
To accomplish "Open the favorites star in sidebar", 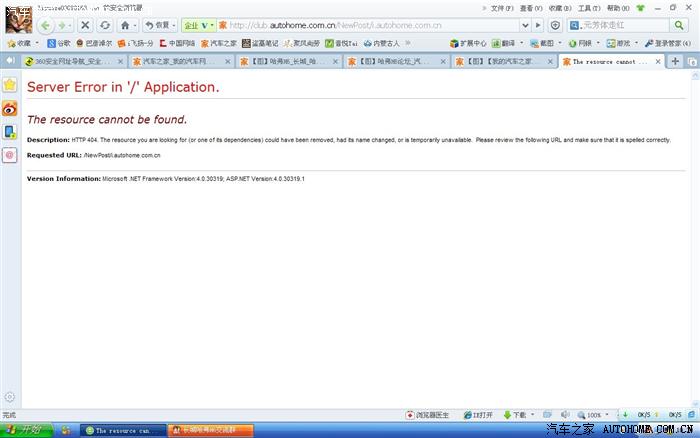I will [10, 86].
